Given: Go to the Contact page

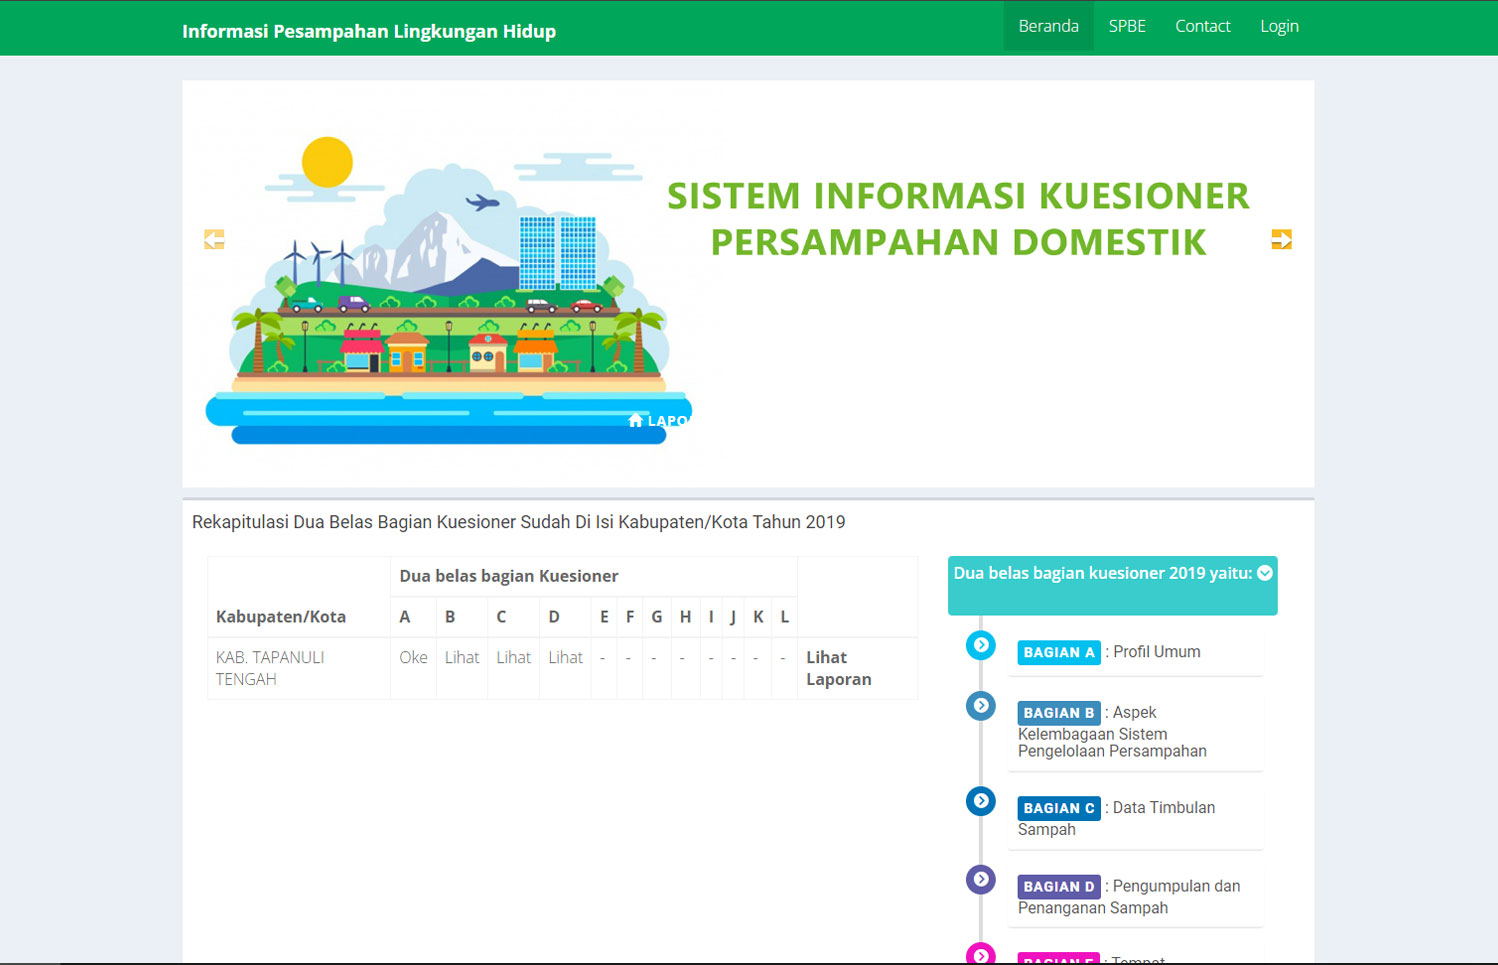Looking at the screenshot, I should 1202,26.
